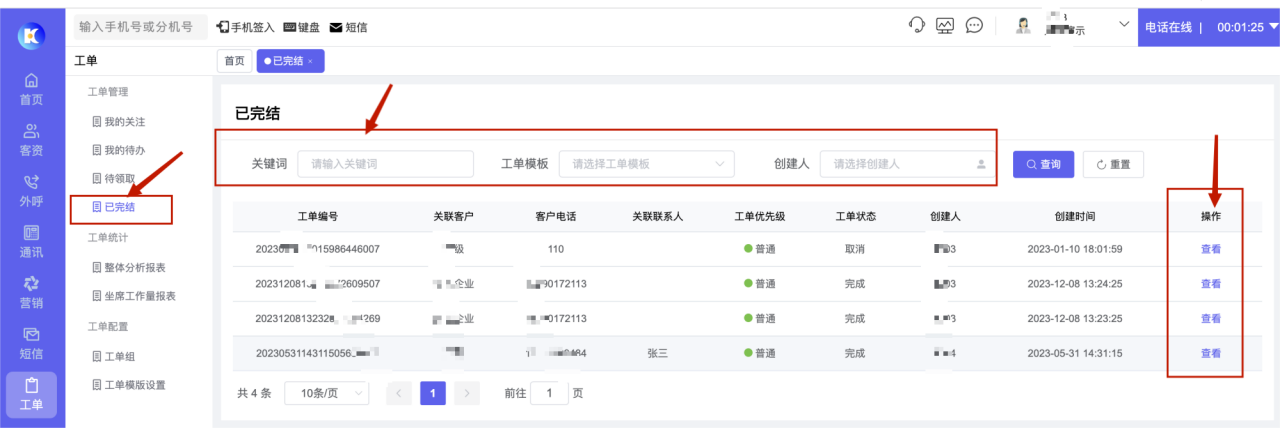This screenshot has height=428, width=1280.
Task: Open the 工单模板 template dropdown
Action: click(x=647, y=164)
